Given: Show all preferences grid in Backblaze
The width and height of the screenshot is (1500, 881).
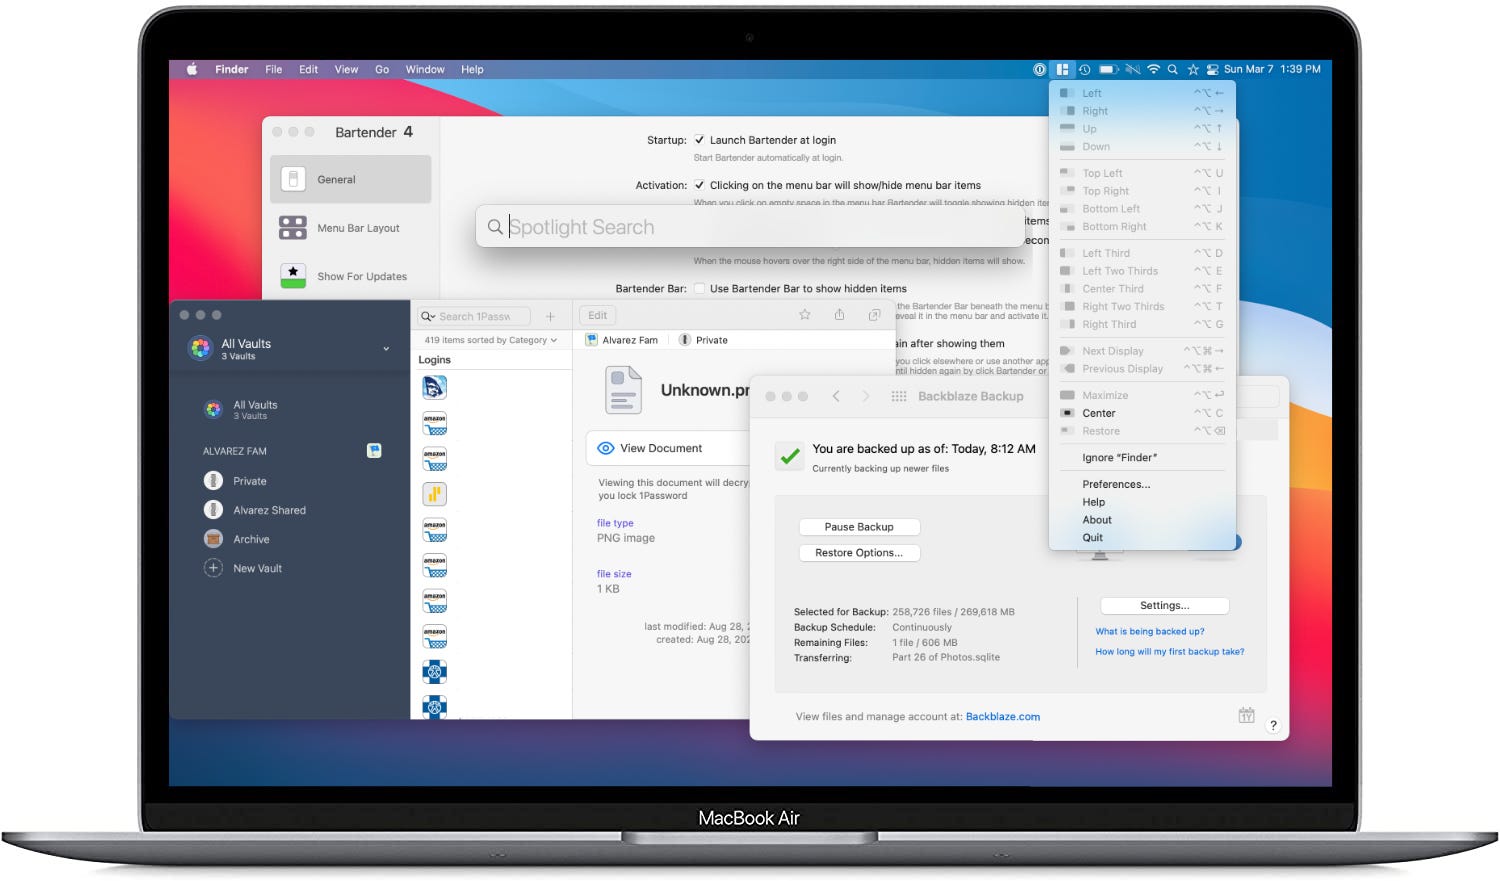Looking at the screenshot, I should click(899, 396).
